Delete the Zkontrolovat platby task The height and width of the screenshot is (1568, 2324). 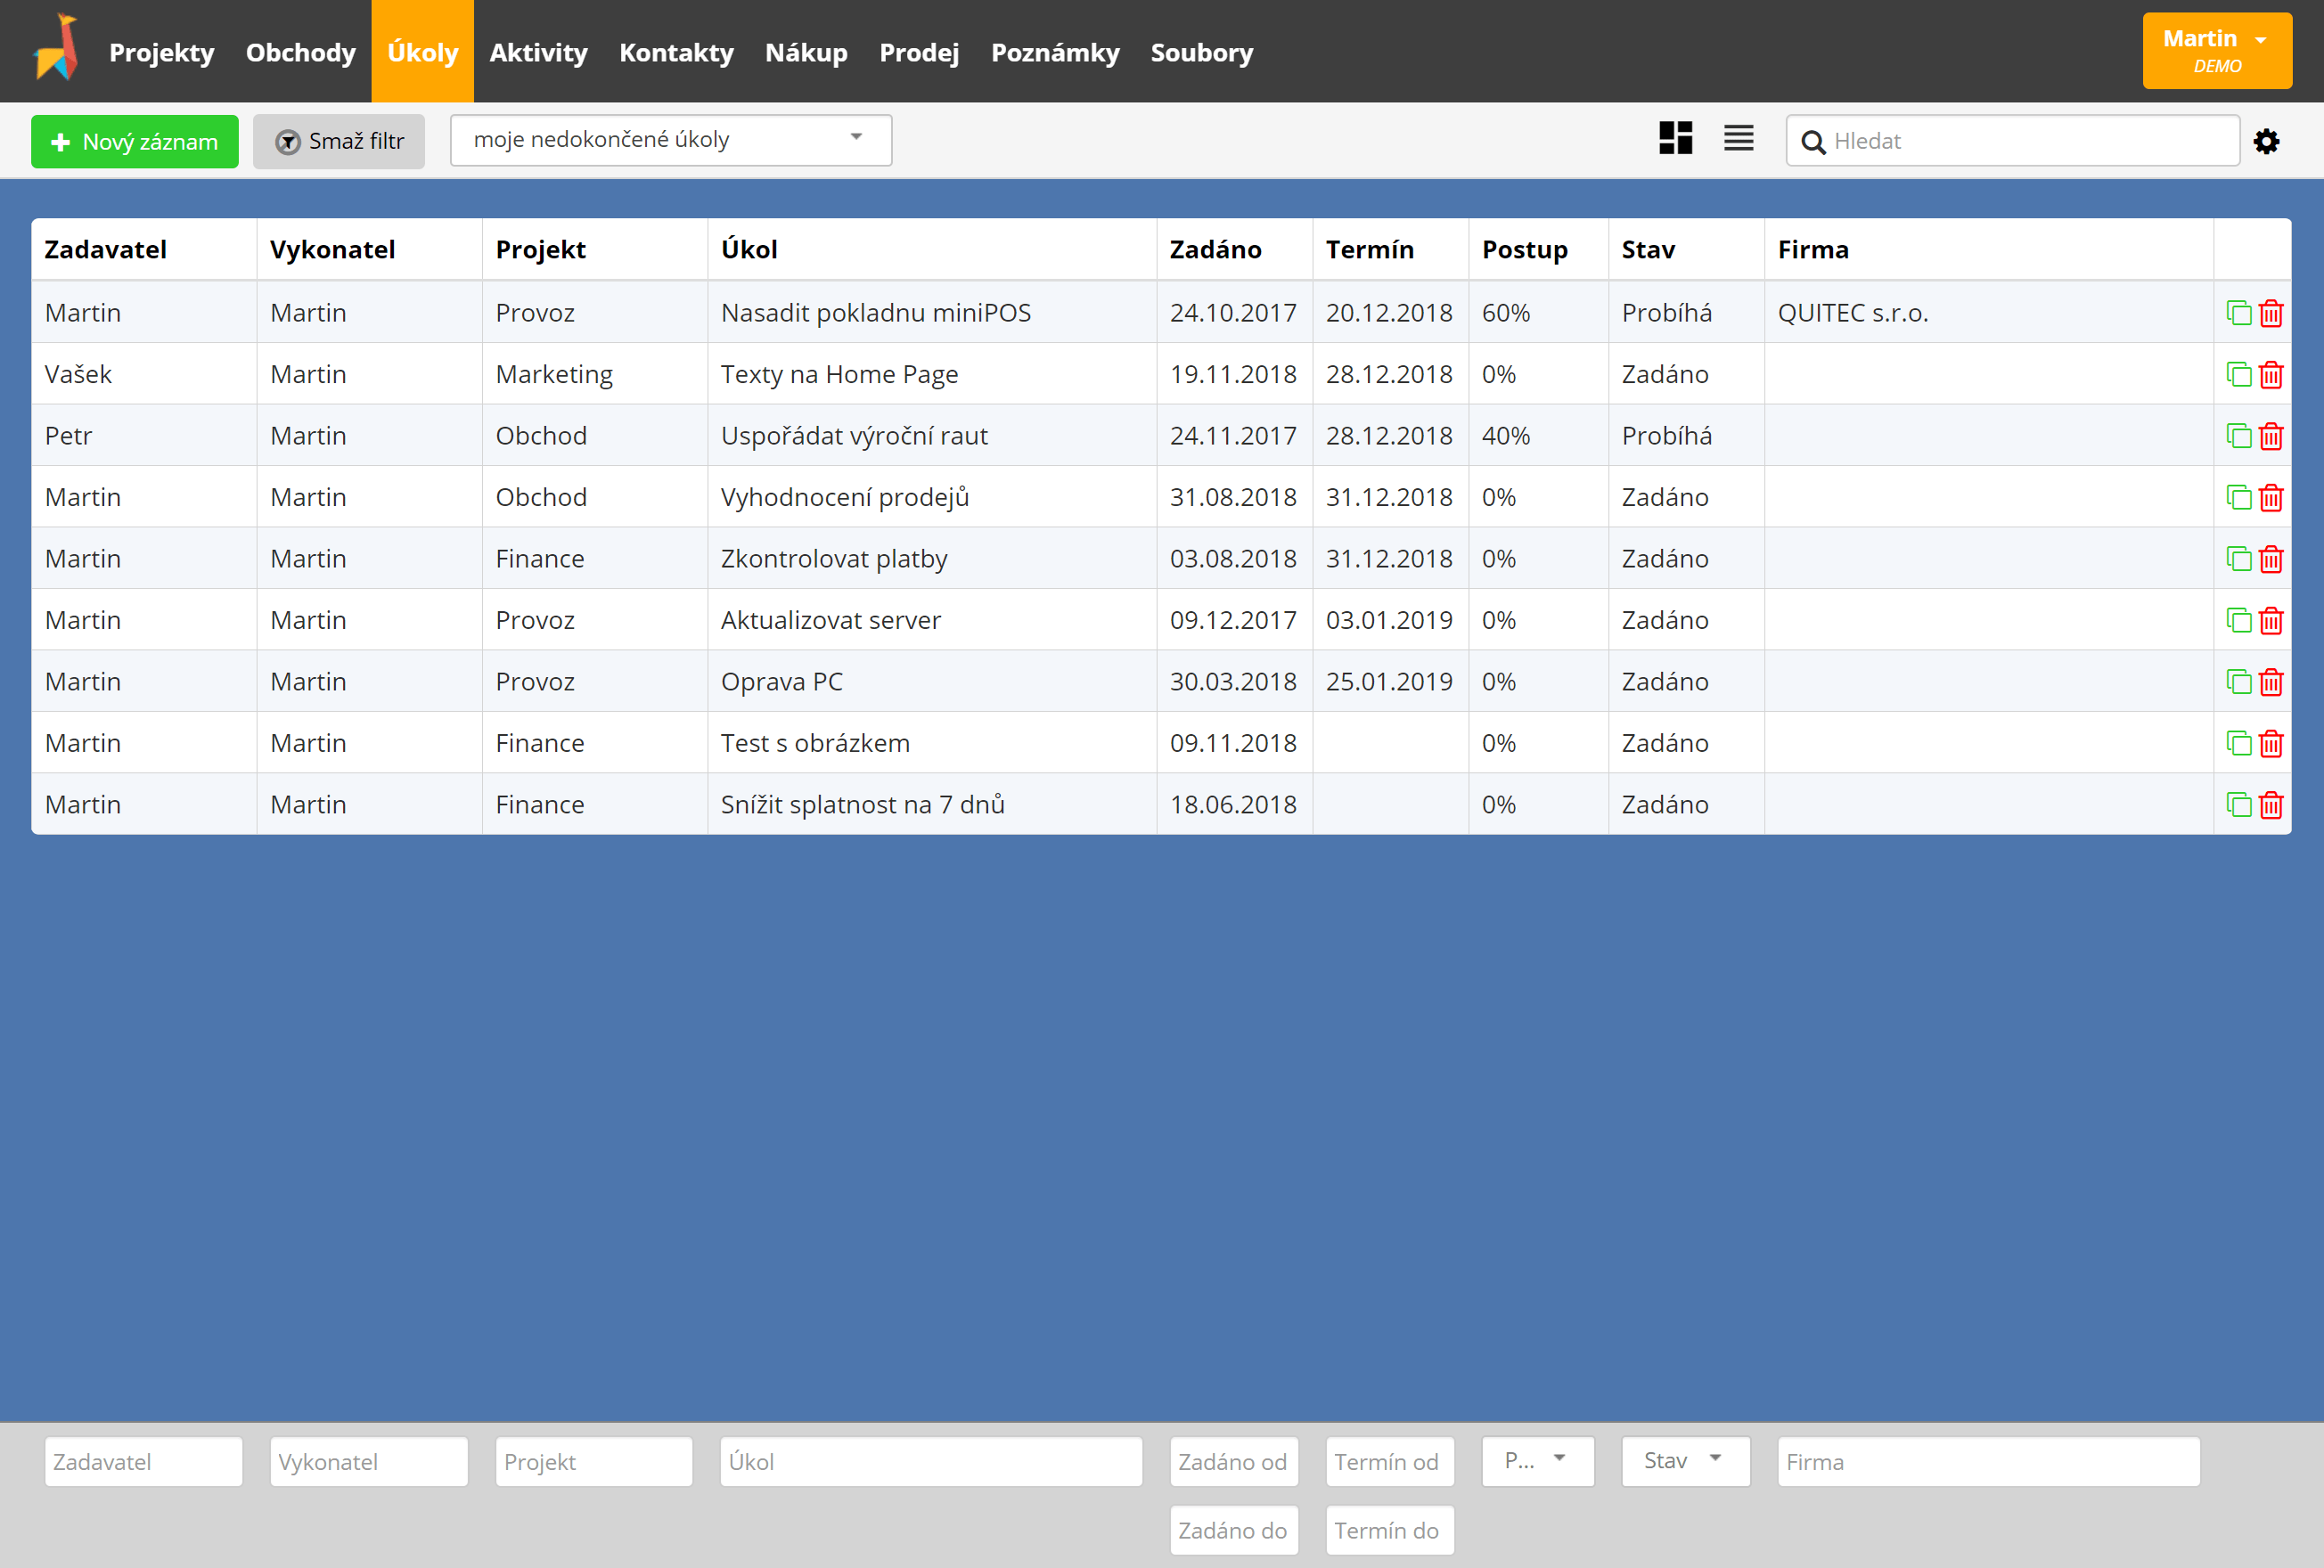click(2271, 559)
